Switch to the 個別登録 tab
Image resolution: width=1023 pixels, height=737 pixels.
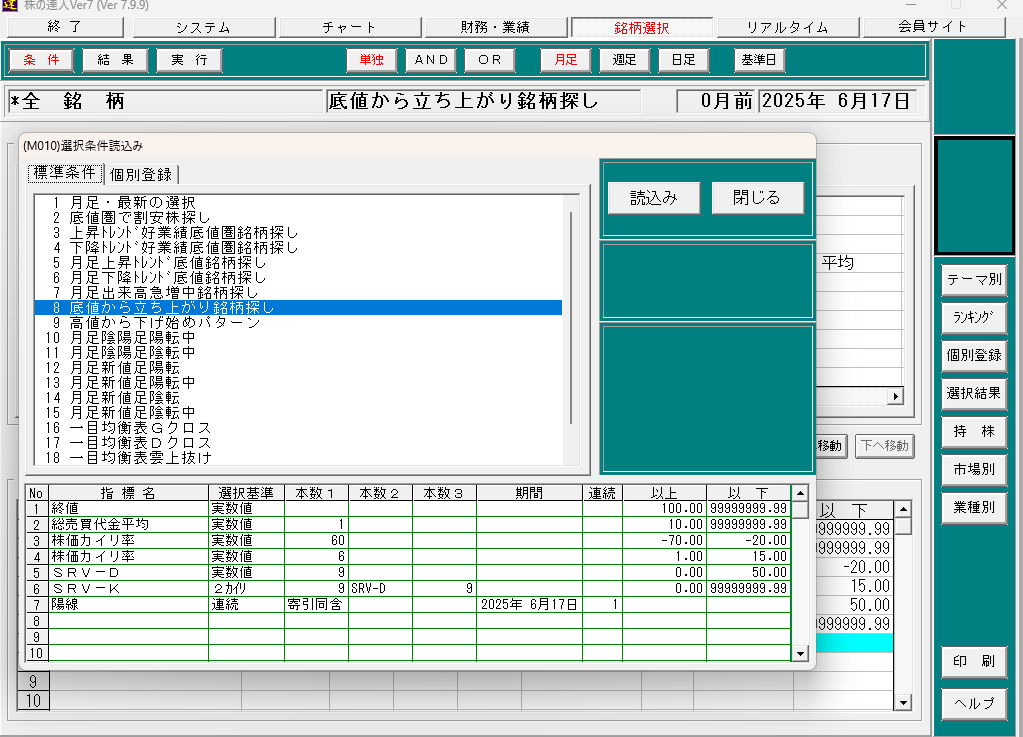pos(141,174)
